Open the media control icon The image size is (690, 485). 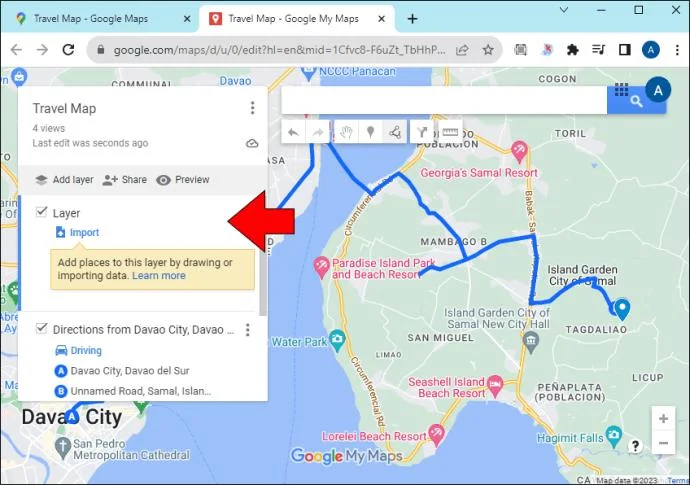(598, 50)
